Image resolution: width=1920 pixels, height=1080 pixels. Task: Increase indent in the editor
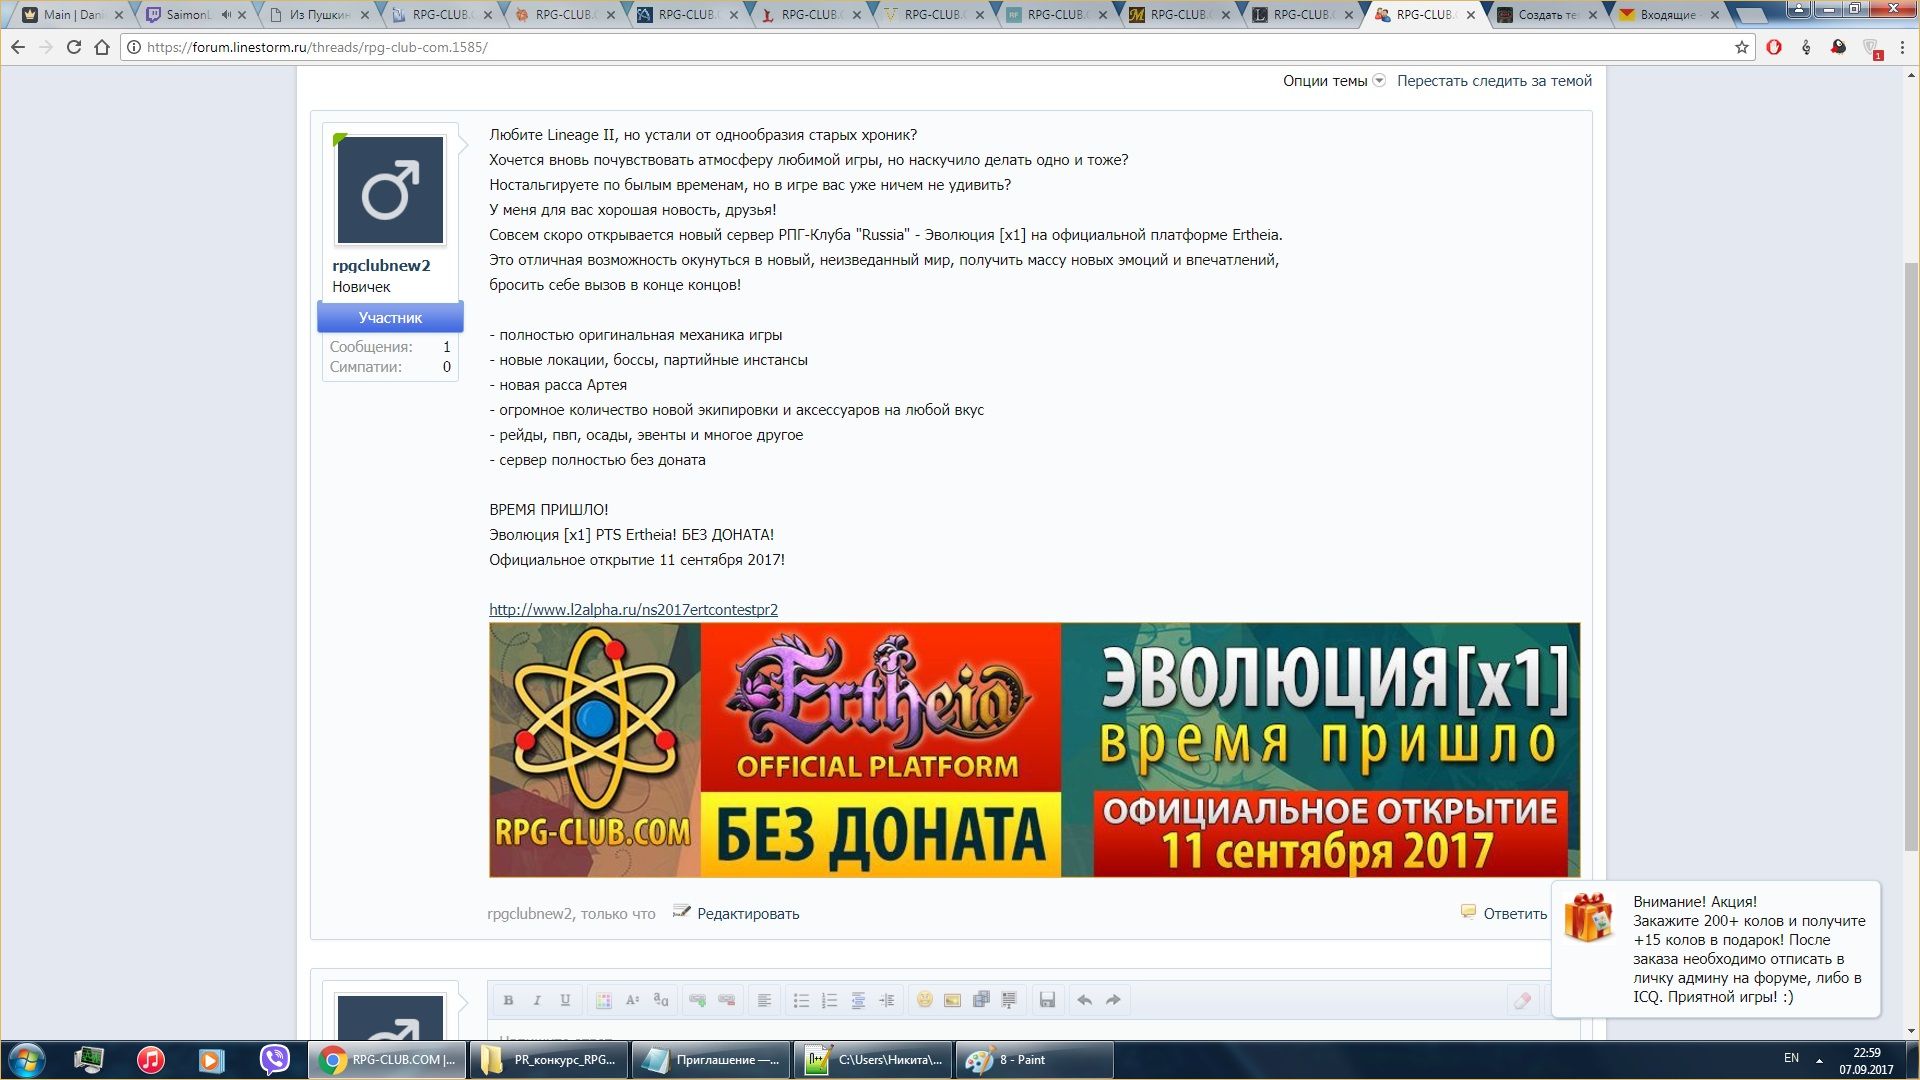point(886,1000)
